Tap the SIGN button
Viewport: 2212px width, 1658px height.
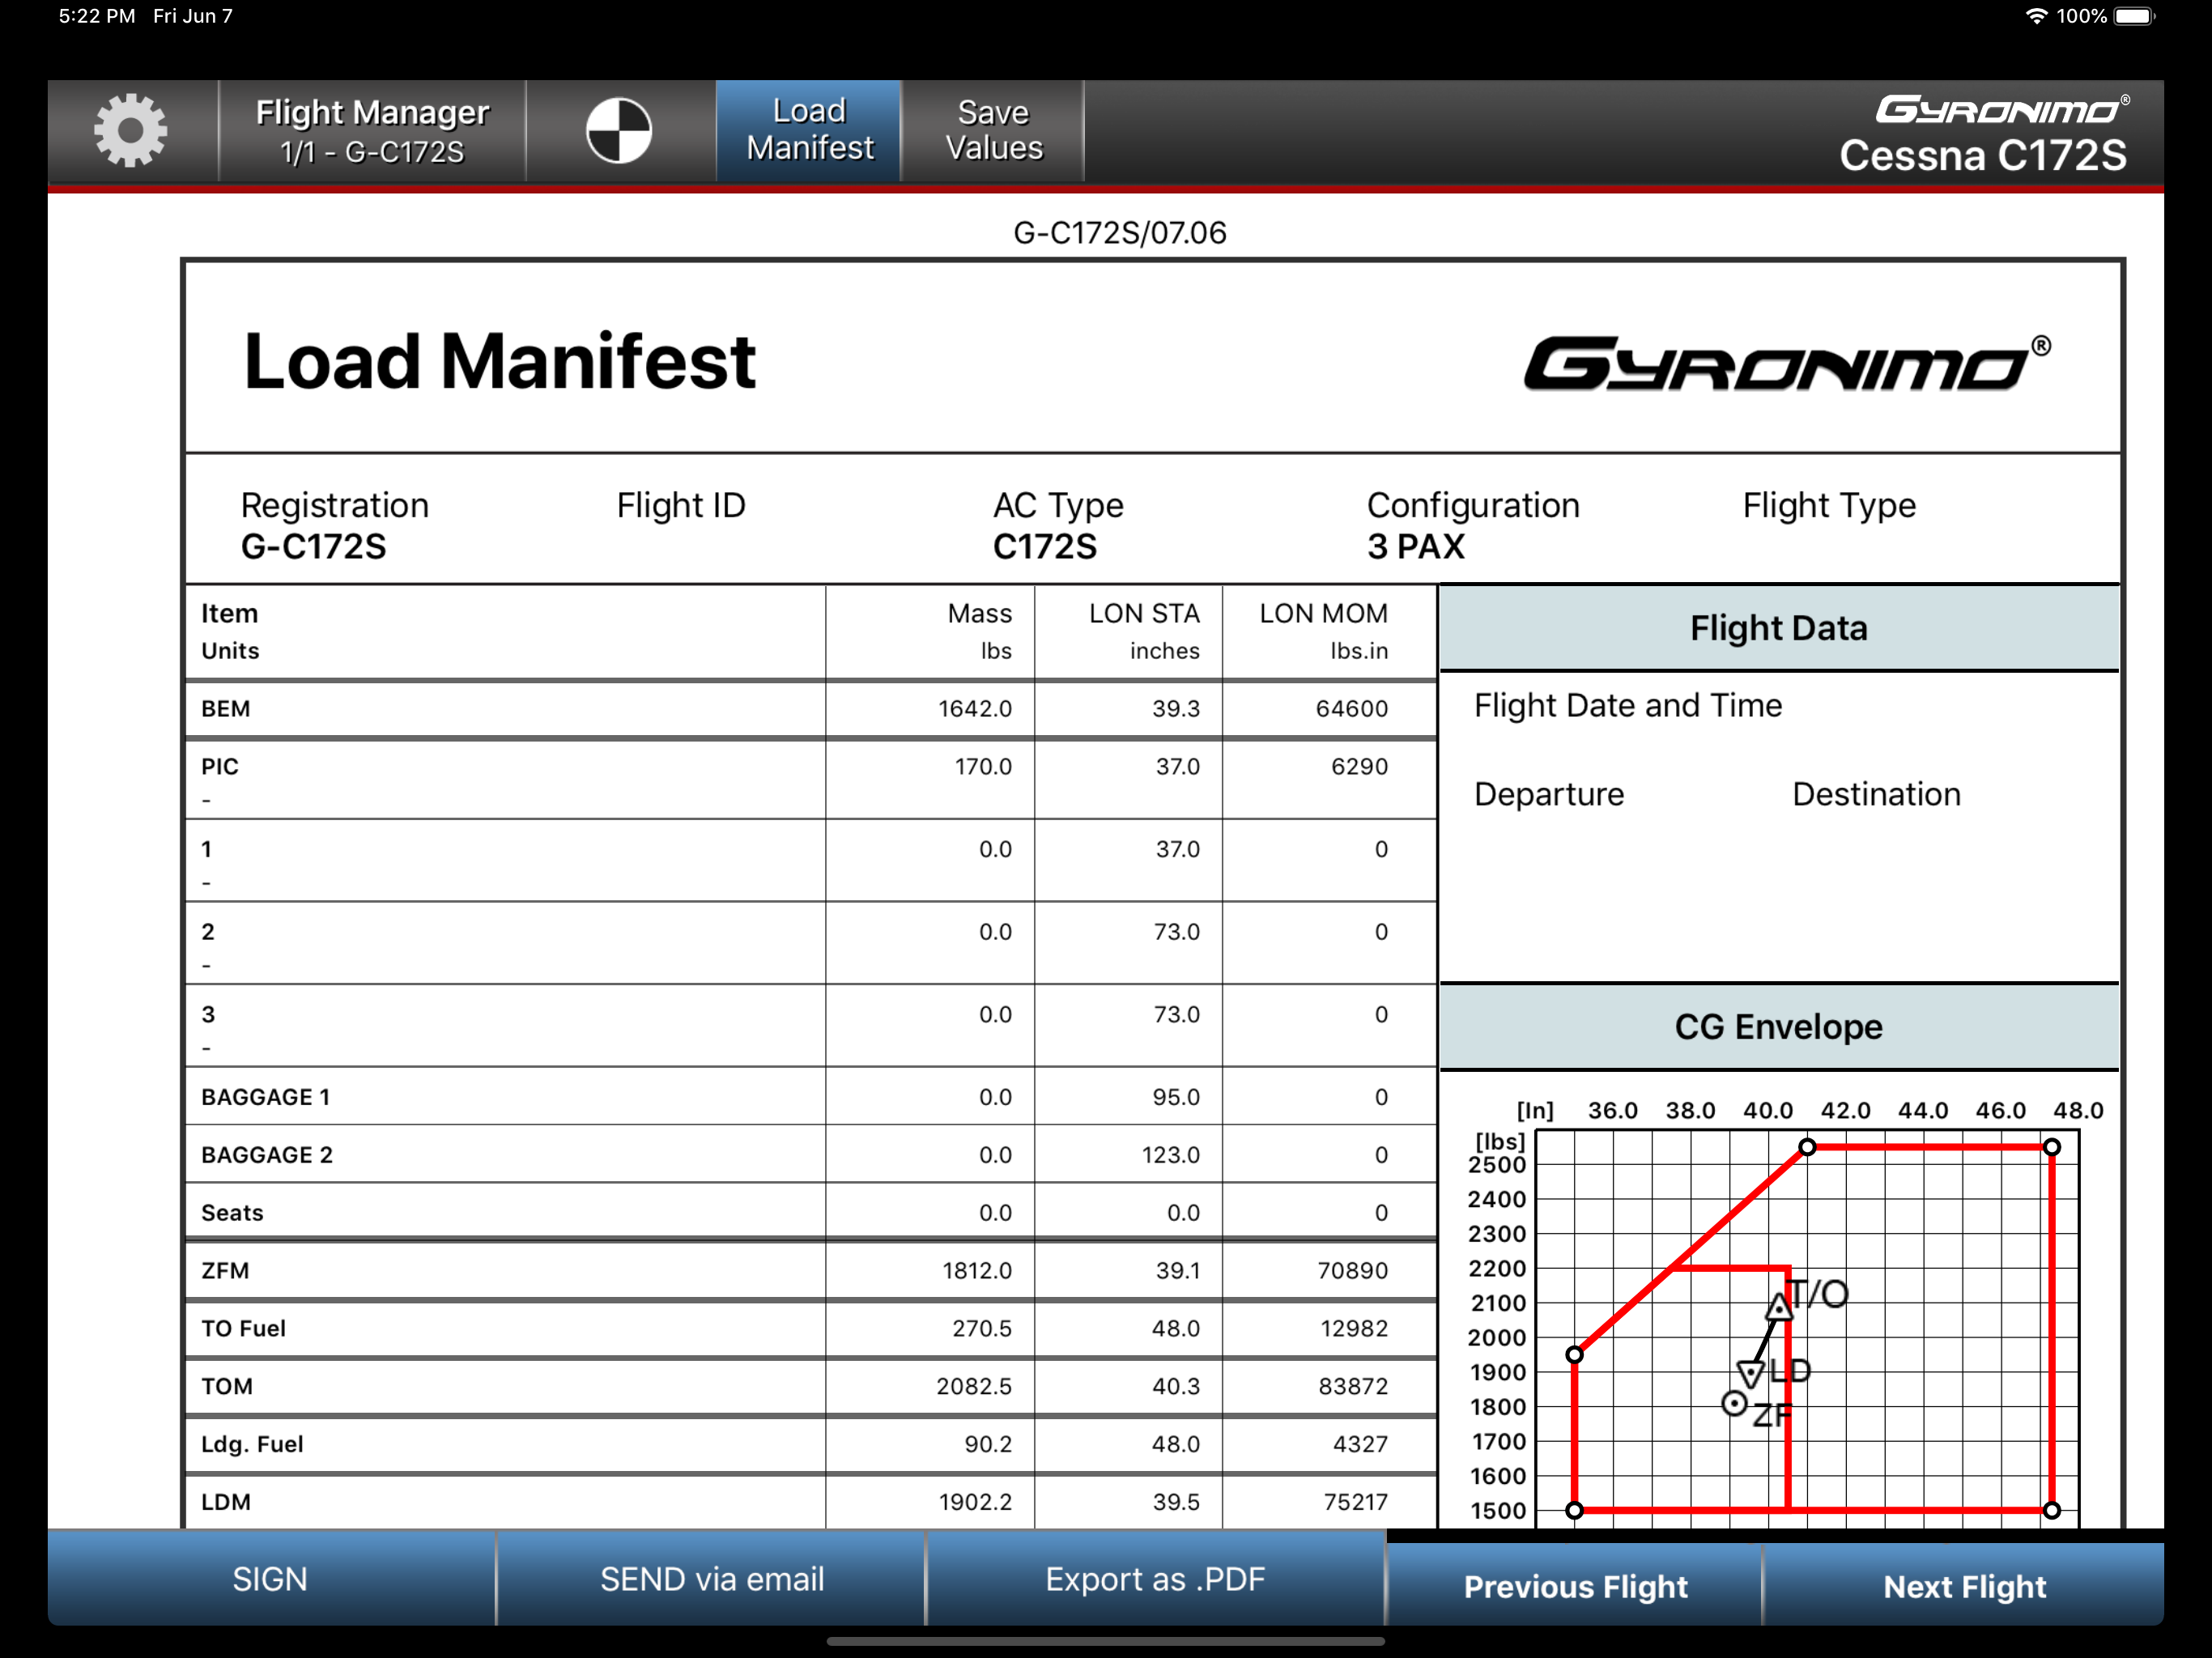pos(270,1579)
